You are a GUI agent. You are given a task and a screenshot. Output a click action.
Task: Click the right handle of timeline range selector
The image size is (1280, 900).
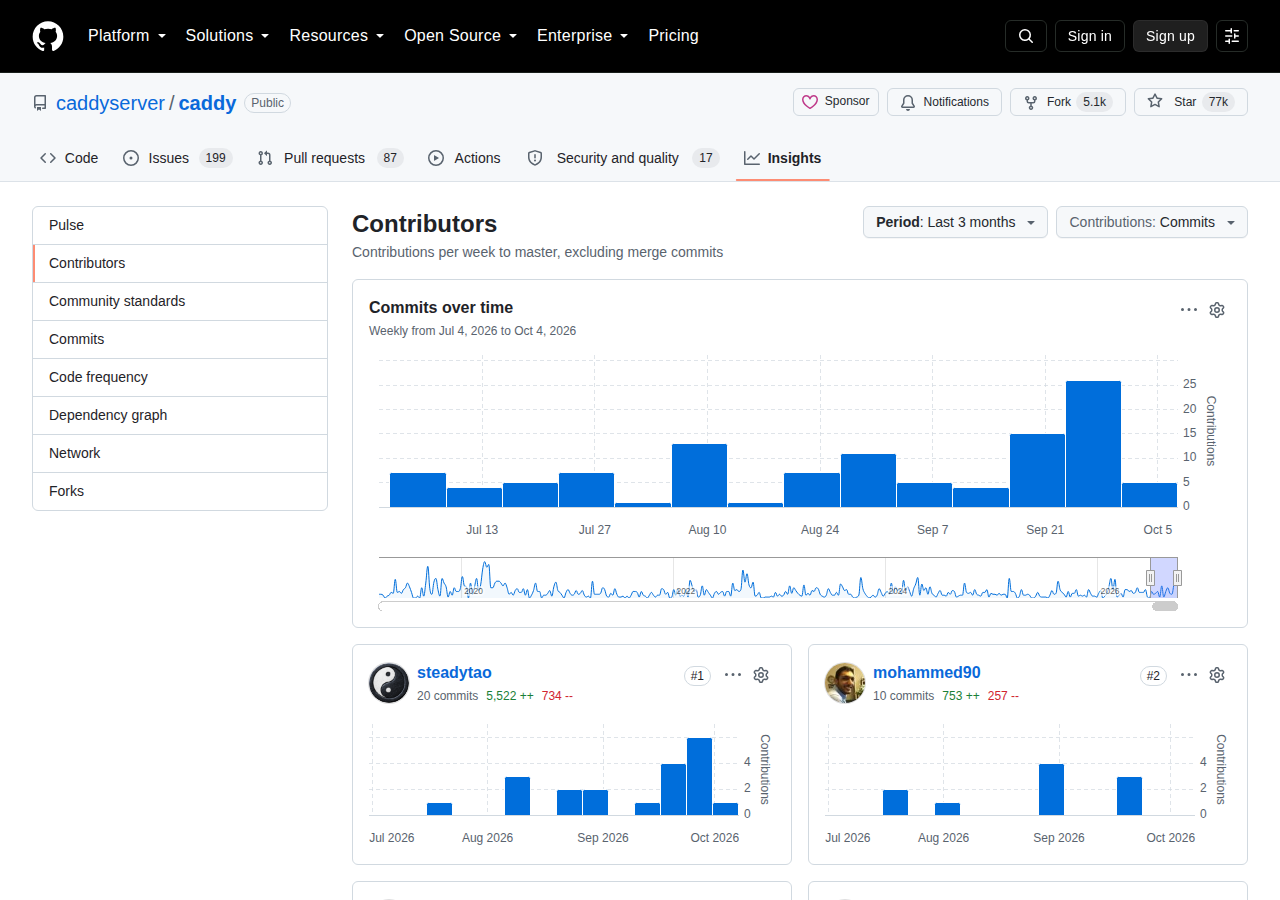[x=1177, y=578]
